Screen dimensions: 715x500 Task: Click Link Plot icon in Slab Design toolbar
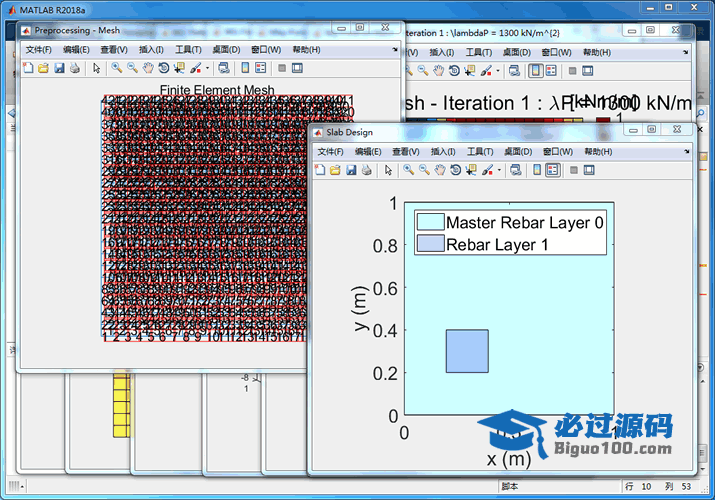514,170
